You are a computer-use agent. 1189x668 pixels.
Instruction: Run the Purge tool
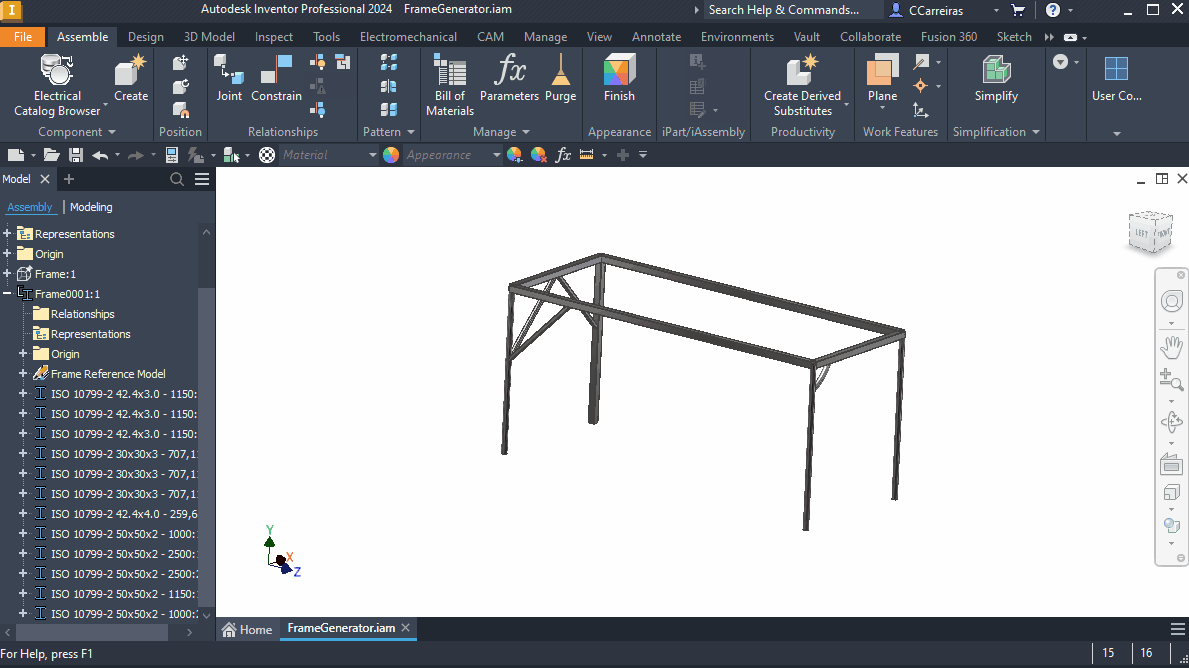560,80
